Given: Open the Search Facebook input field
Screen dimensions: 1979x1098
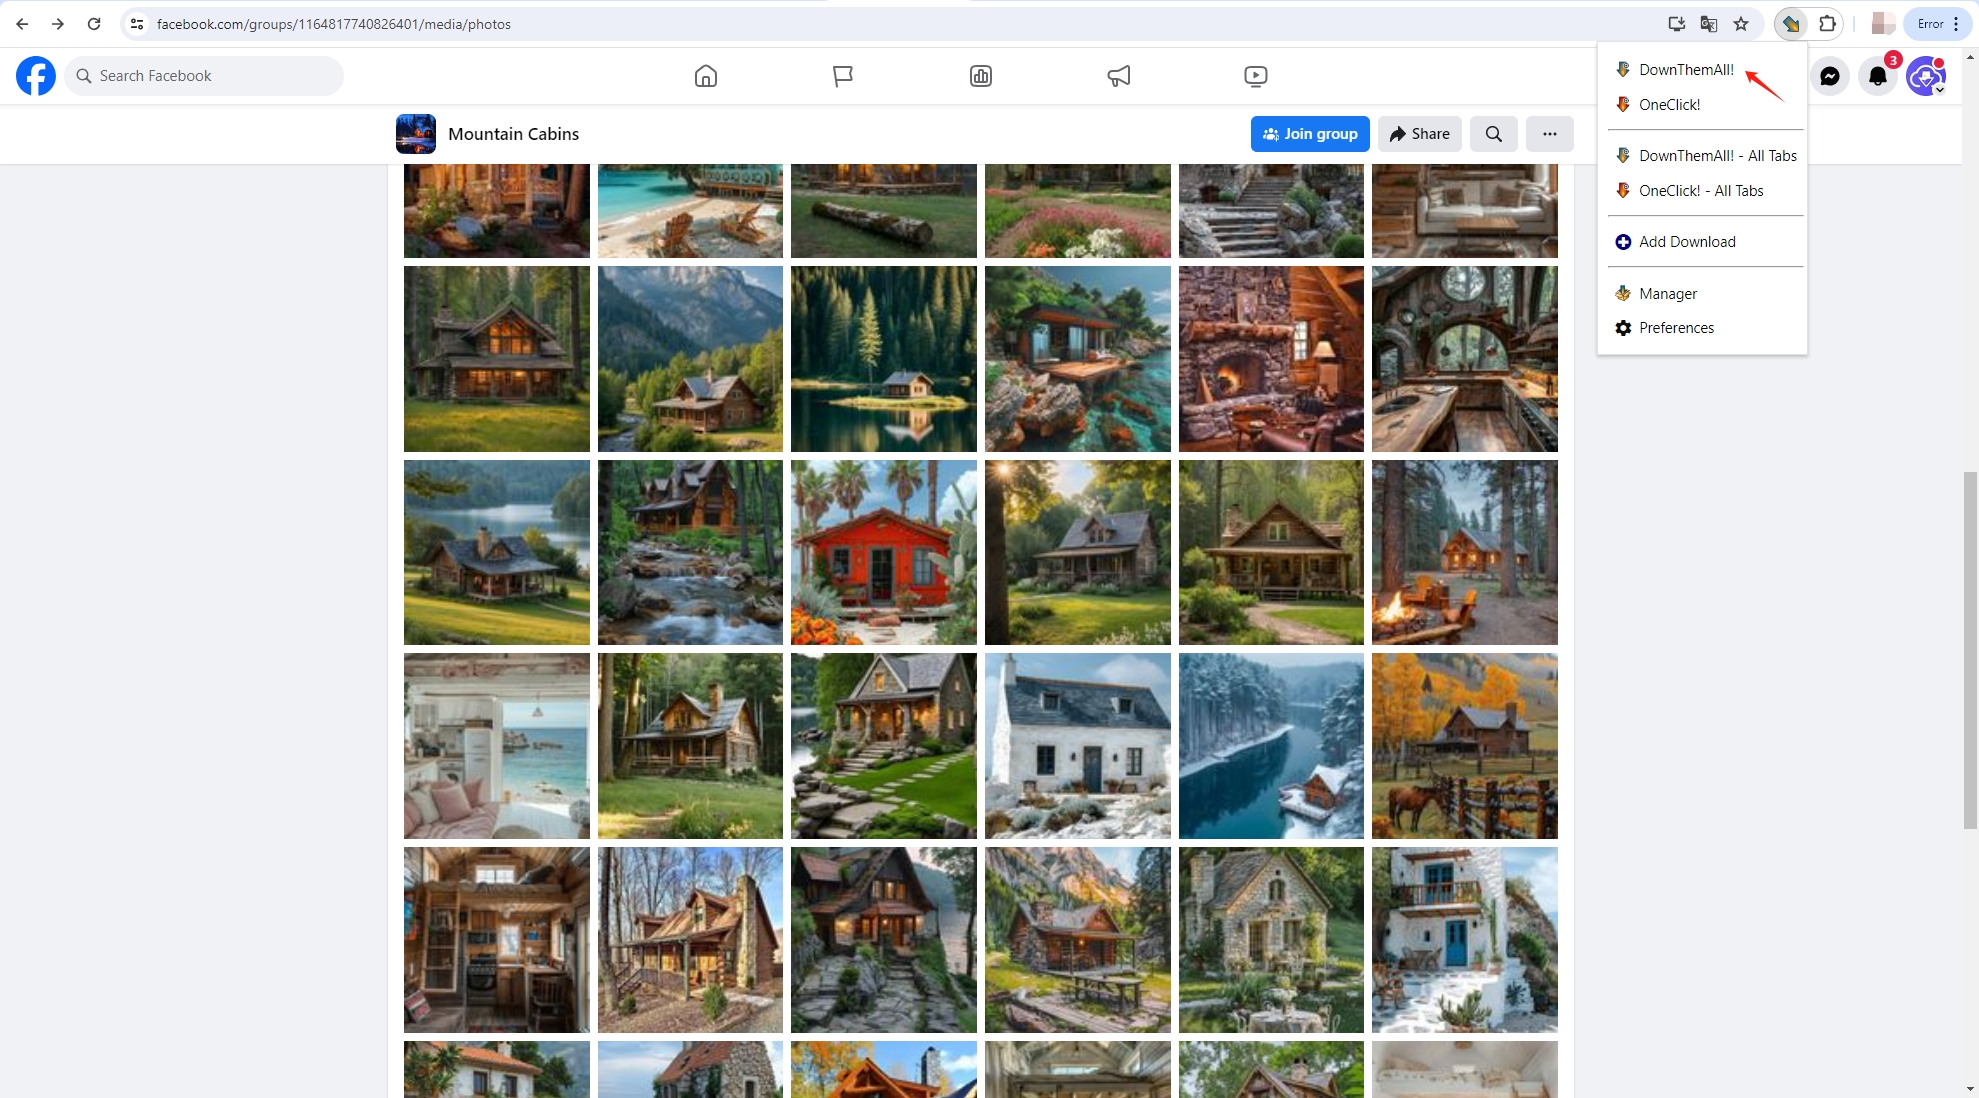Looking at the screenshot, I should (203, 74).
